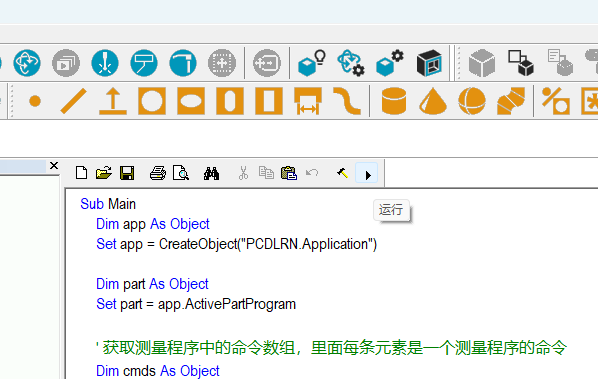The width and height of the screenshot is (598, 379).
Task: Select the orange Cylinder feature icon
Action: 394,101
